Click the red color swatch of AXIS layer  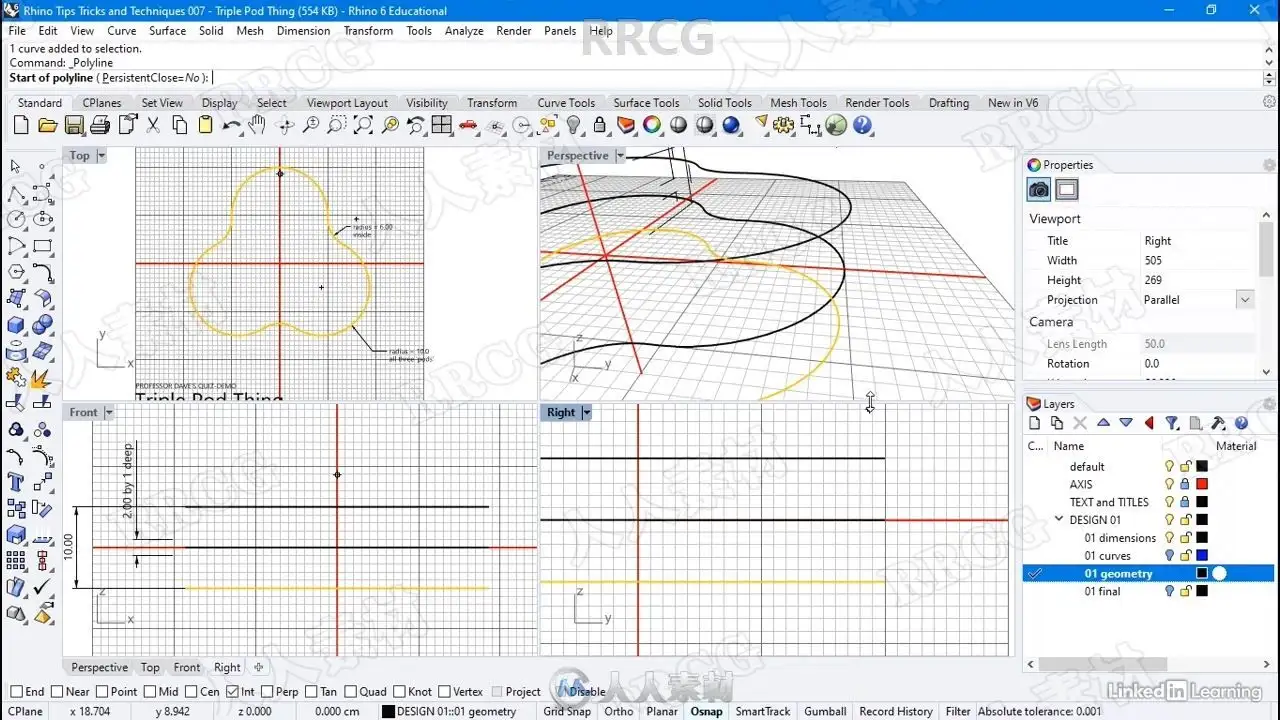[1202, 484]
